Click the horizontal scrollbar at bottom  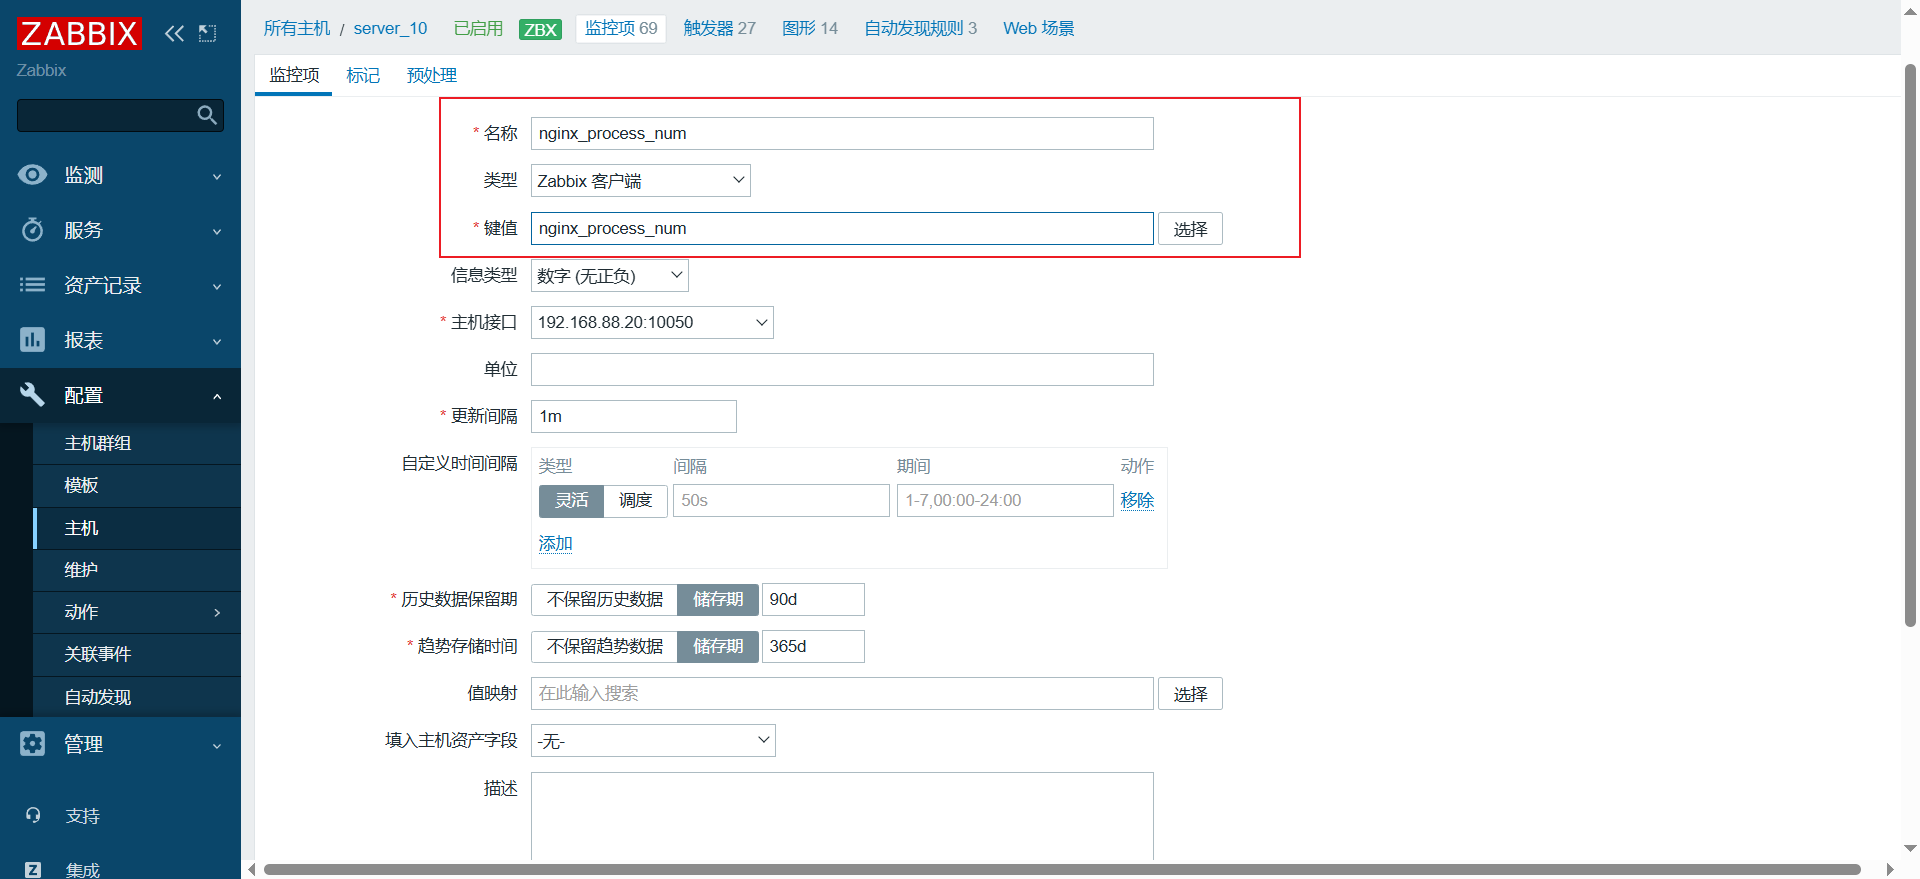1060,869
